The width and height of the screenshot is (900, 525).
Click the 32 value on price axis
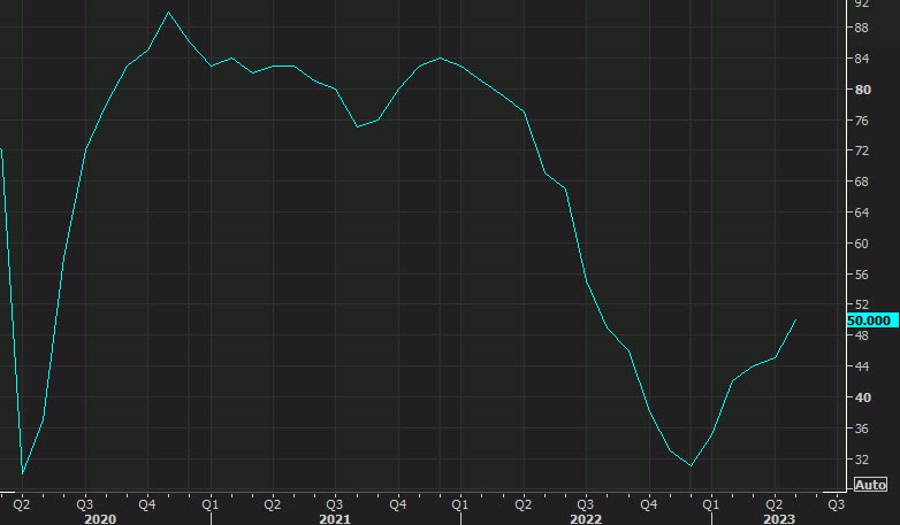click(861, 459)
